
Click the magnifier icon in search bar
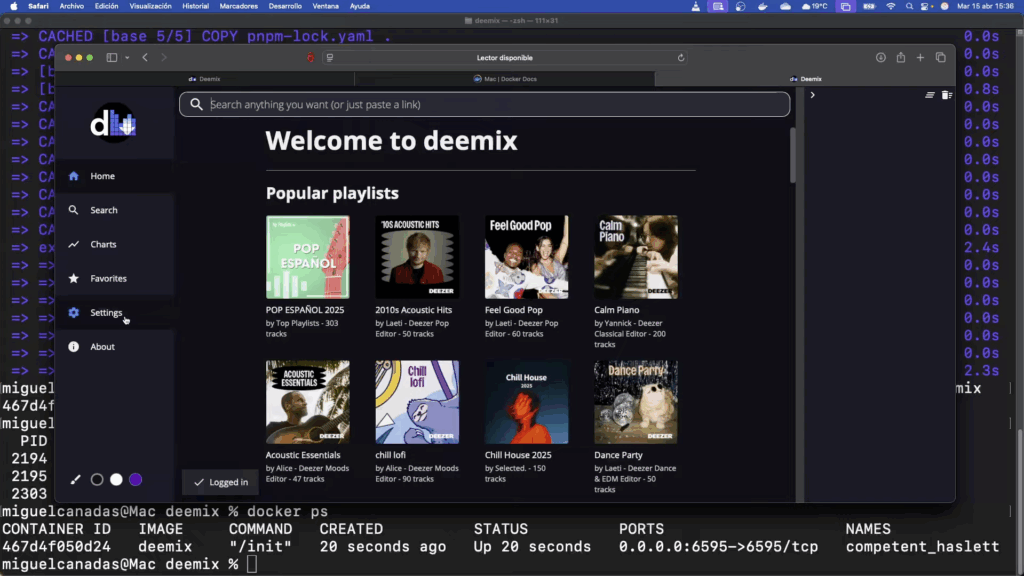click(196, 104)
